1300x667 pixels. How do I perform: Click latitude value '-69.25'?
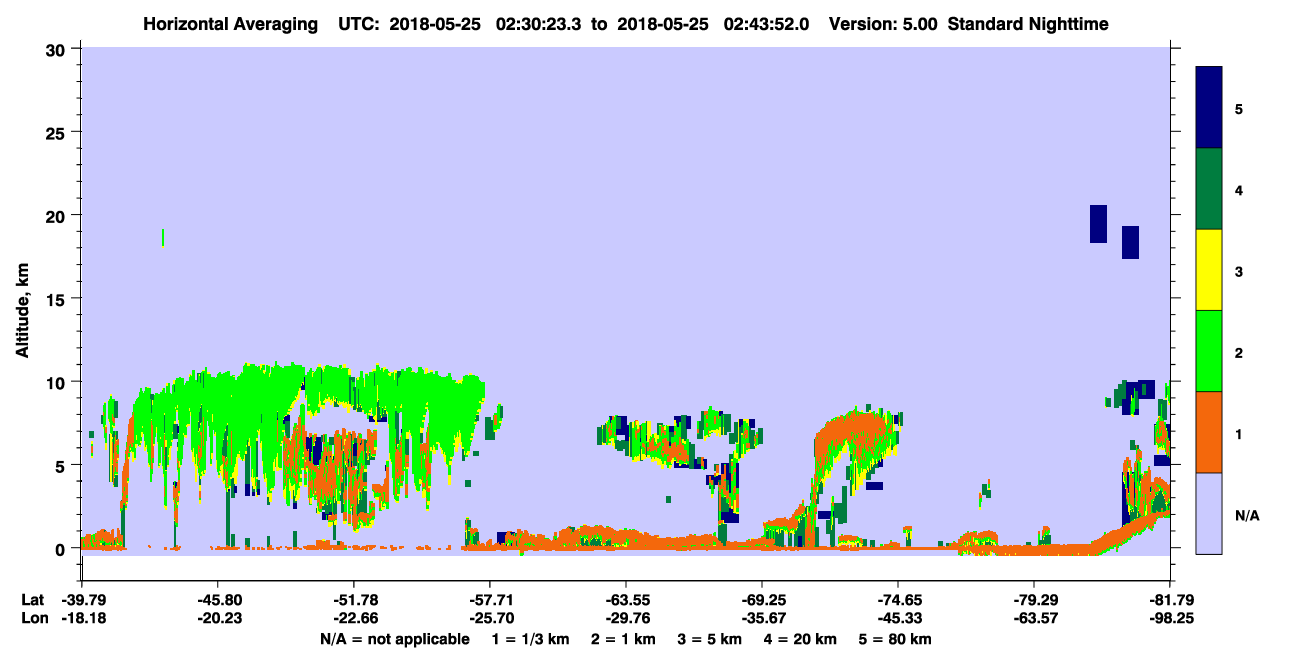(x=762, y=600)
